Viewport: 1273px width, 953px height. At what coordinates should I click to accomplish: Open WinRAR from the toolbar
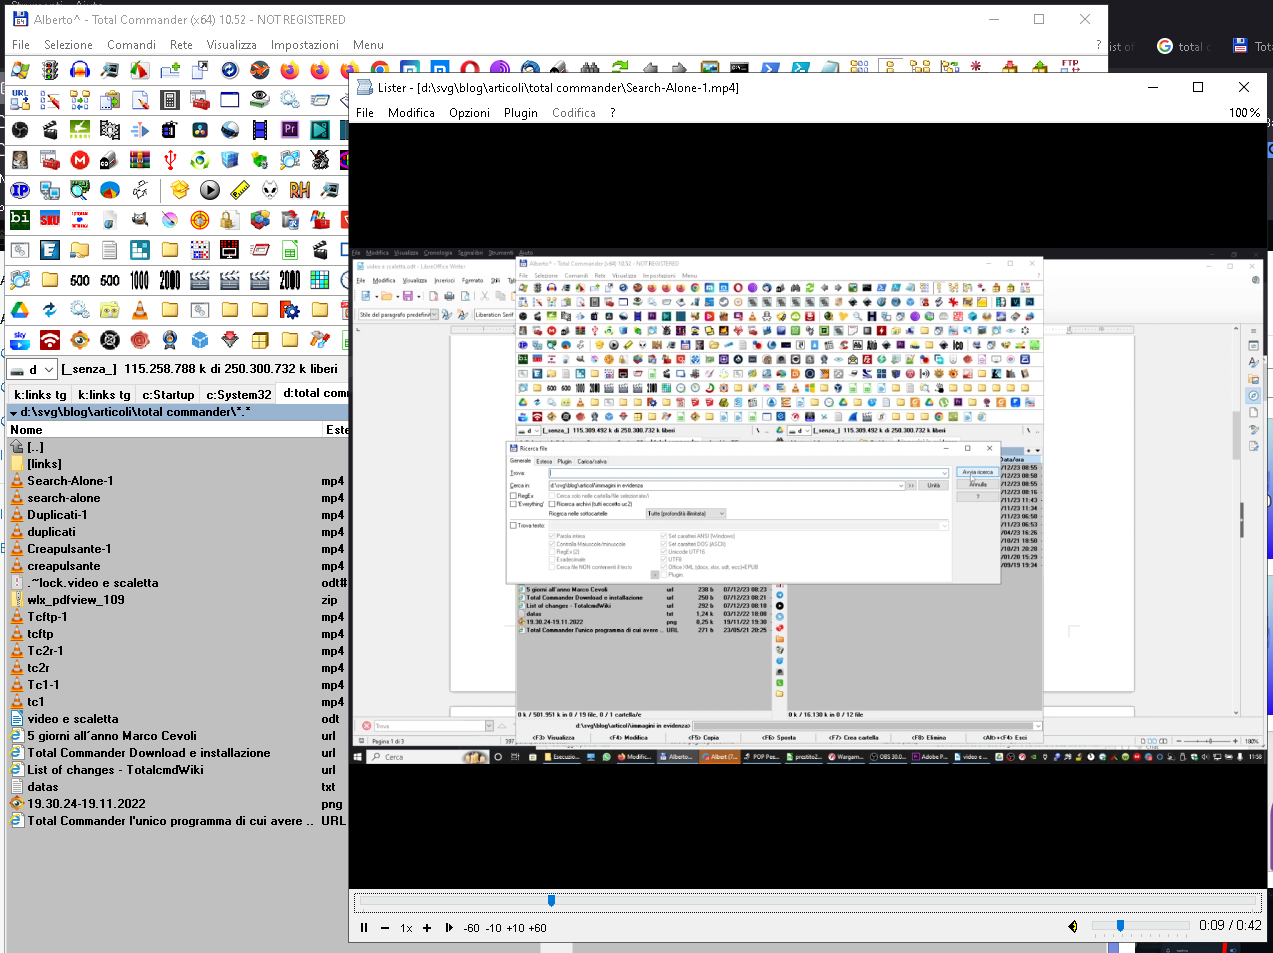(x=140, y=160)
